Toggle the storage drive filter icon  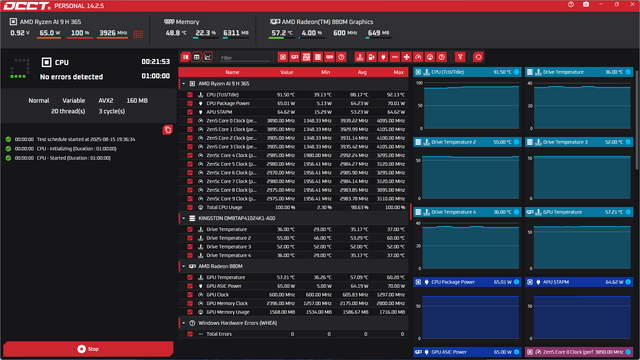pyautogui.click(x=318, y=57)
